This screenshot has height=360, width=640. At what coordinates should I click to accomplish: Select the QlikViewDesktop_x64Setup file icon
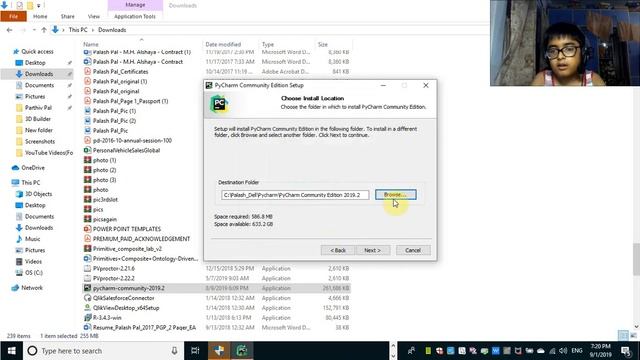tap(87, 307)
